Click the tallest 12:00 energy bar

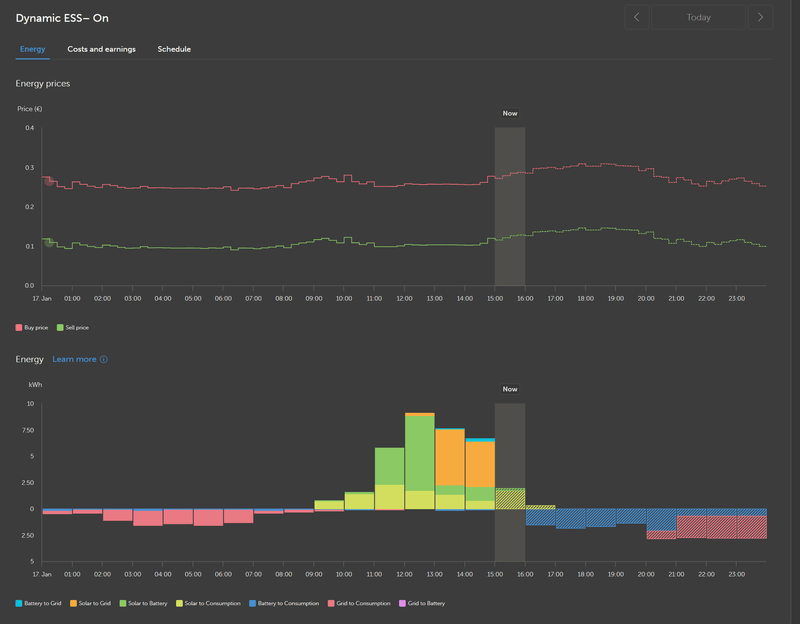click(x=419, y=461)
